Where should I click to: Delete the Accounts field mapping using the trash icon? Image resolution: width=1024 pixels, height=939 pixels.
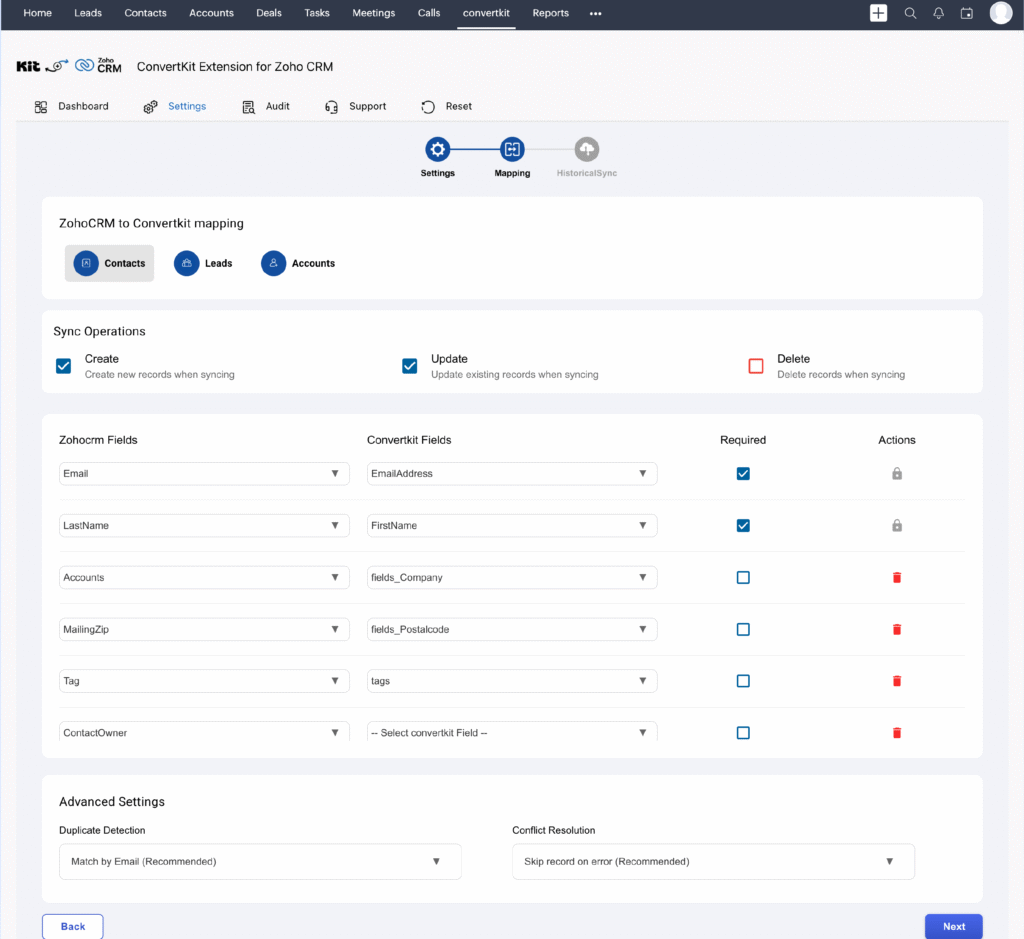point(896,577)
